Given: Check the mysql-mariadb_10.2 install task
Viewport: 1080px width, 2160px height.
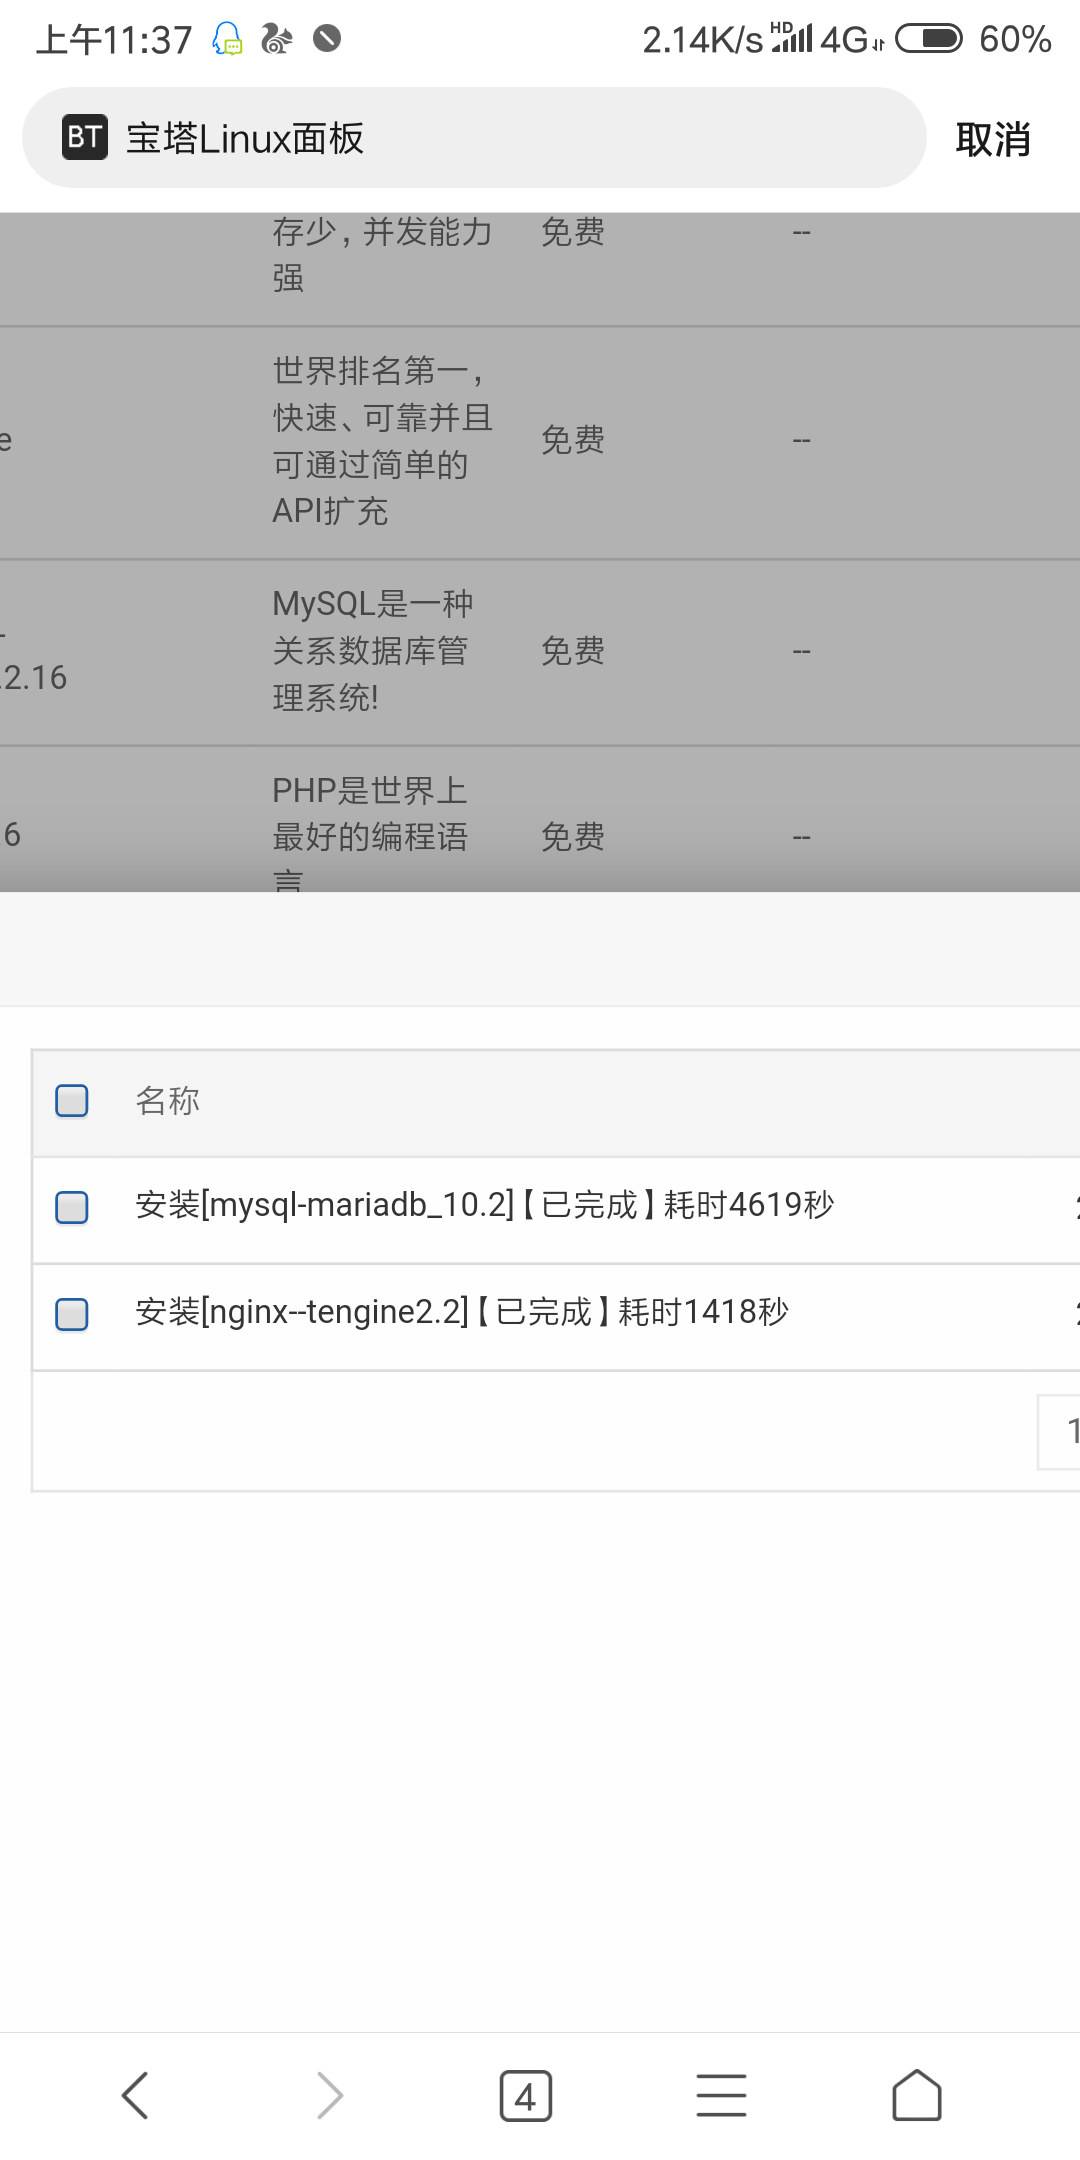Looking at the screenshot, I should (x=72, y=1207).
